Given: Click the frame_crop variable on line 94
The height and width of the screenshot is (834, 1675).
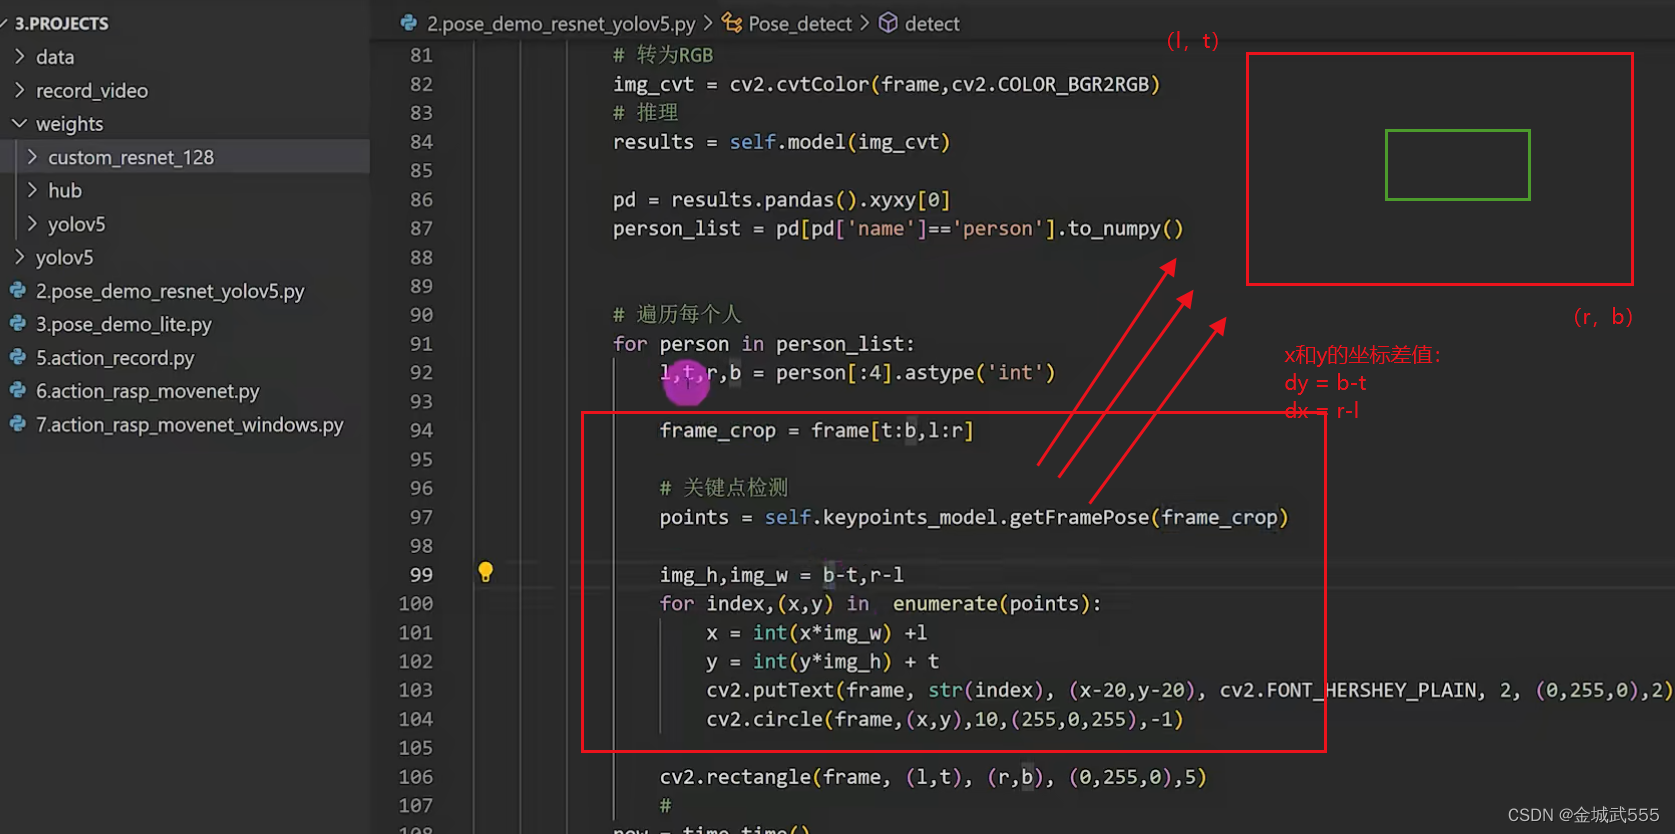Looking at the screenshot, I should (717, 431).
